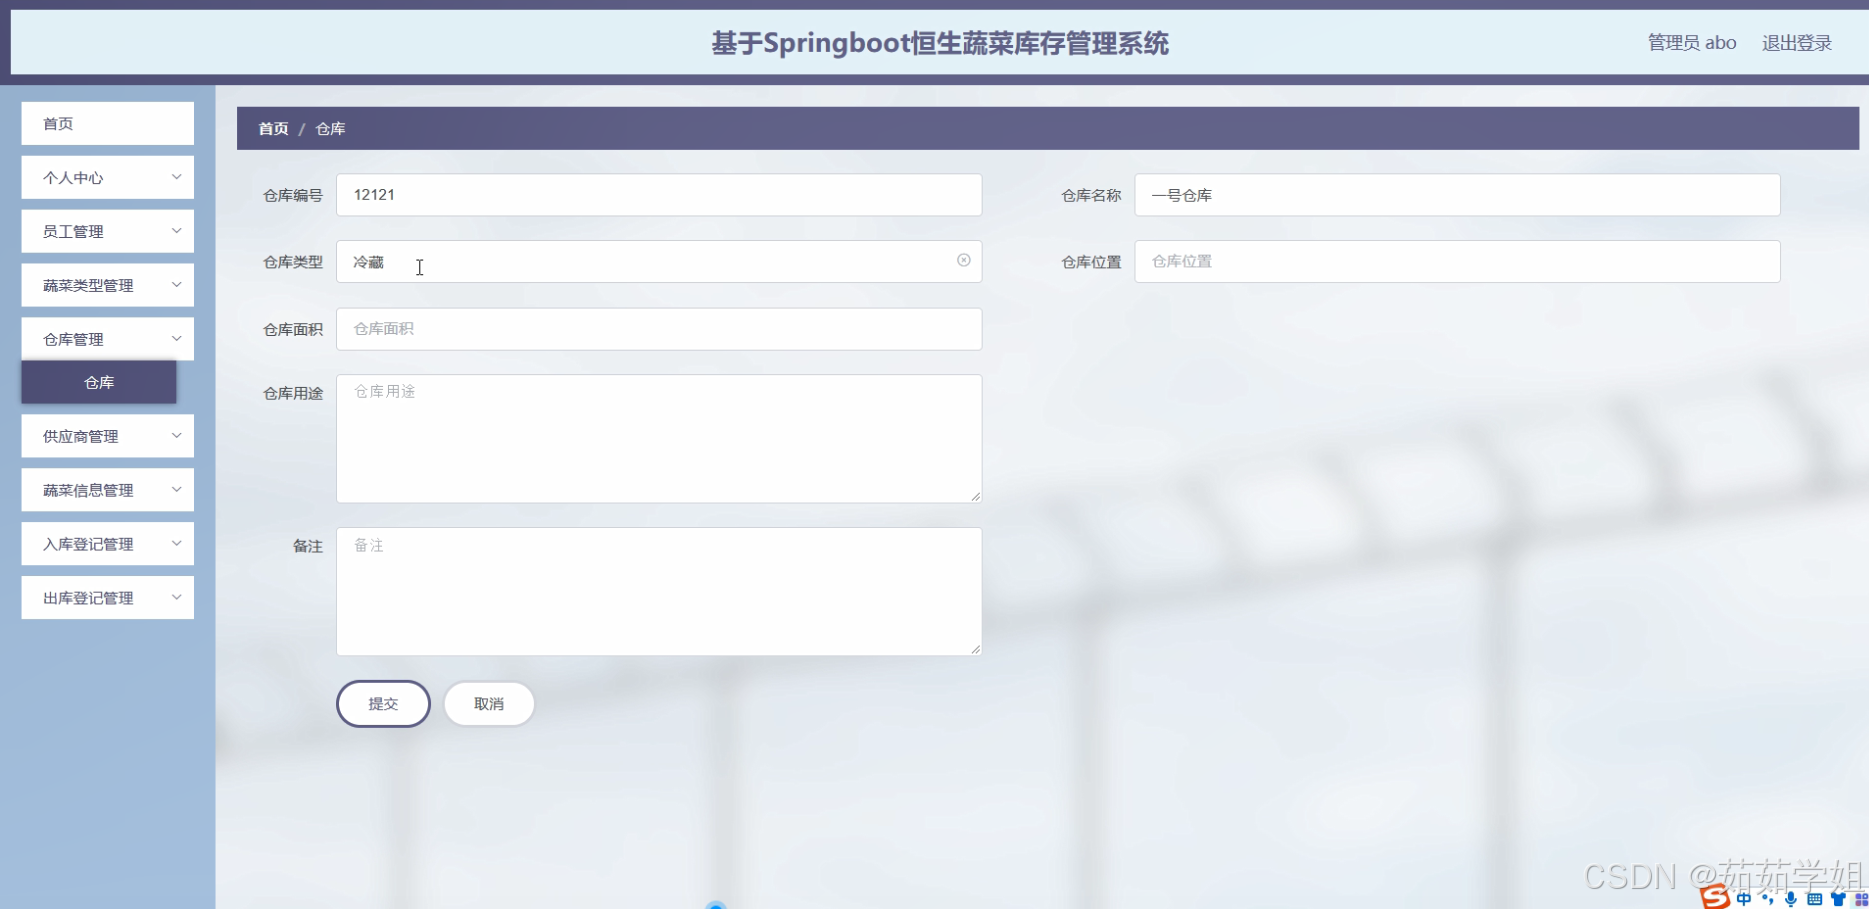Click the 仓库面积 field label
Image resolution: width=1869 pixels, height=909 pixels.
[293, 329]
